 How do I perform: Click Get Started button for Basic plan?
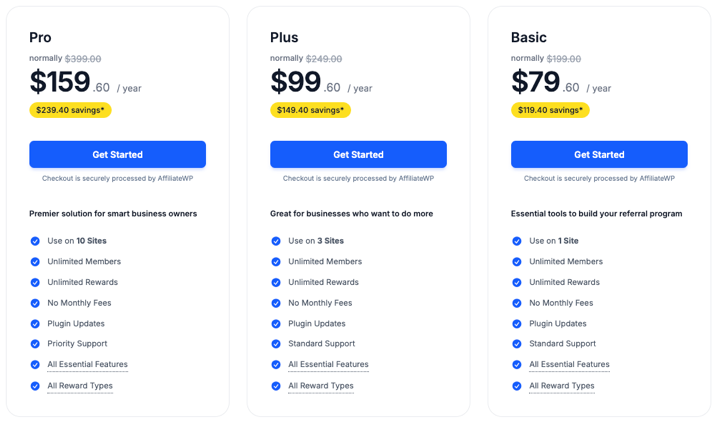click(x=599, y=154)
